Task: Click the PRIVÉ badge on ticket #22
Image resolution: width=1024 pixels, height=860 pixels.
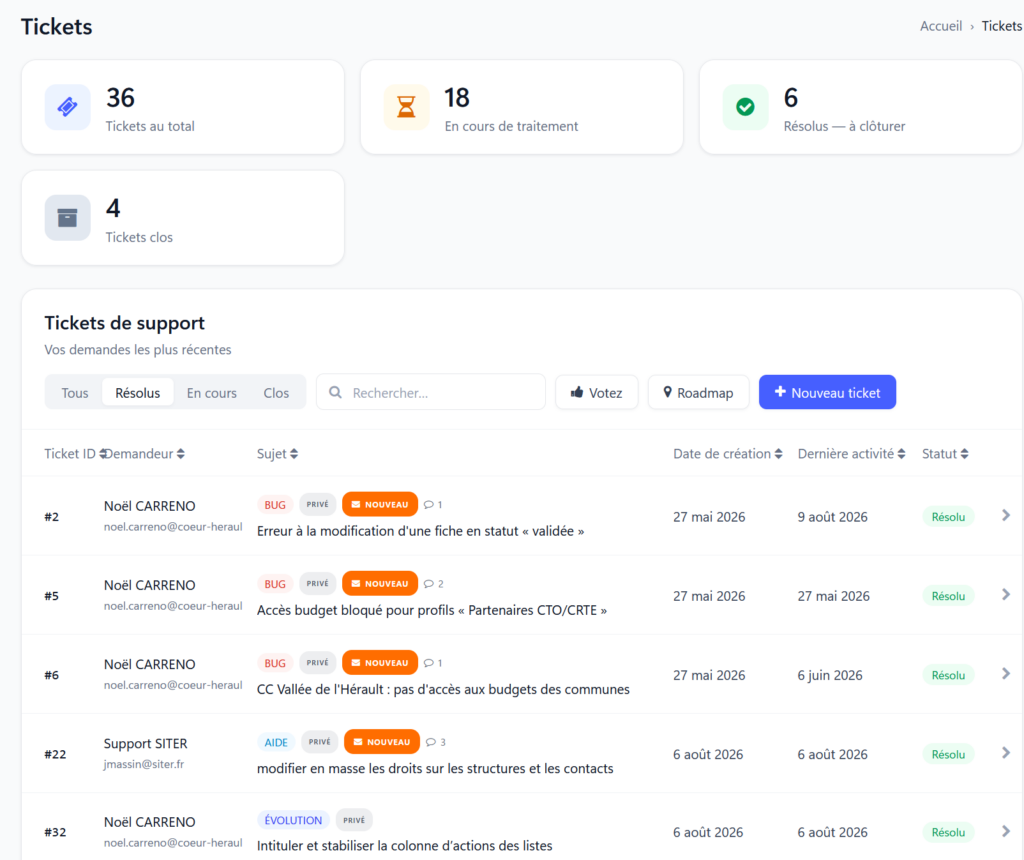Action: pos(319,742)
